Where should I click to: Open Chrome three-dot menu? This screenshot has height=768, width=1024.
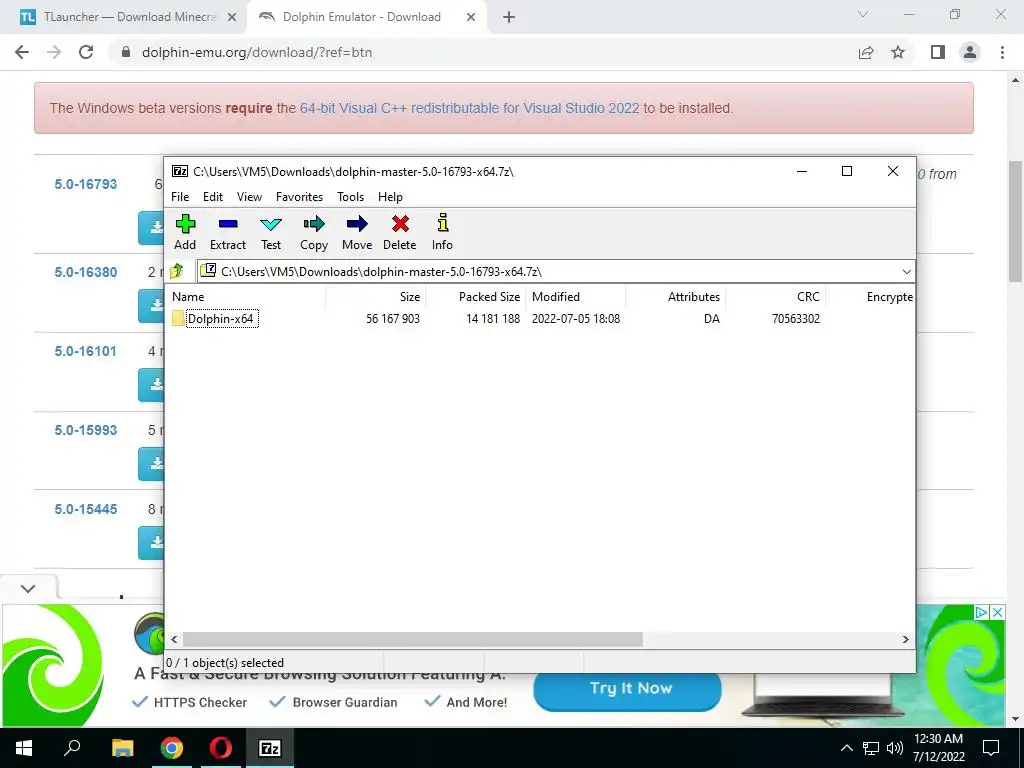[1002, 52]
